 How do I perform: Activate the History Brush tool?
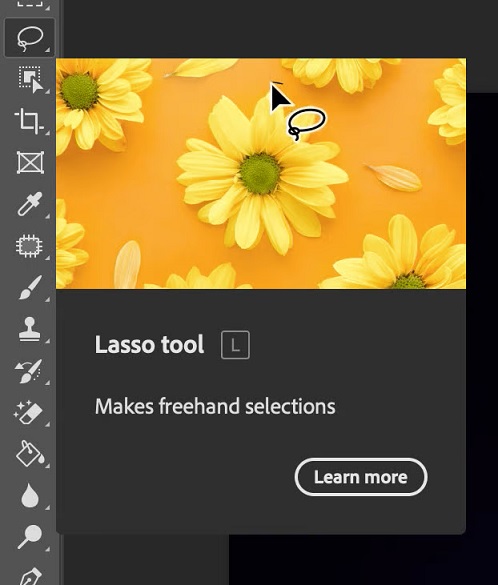[x=29, y=371]
